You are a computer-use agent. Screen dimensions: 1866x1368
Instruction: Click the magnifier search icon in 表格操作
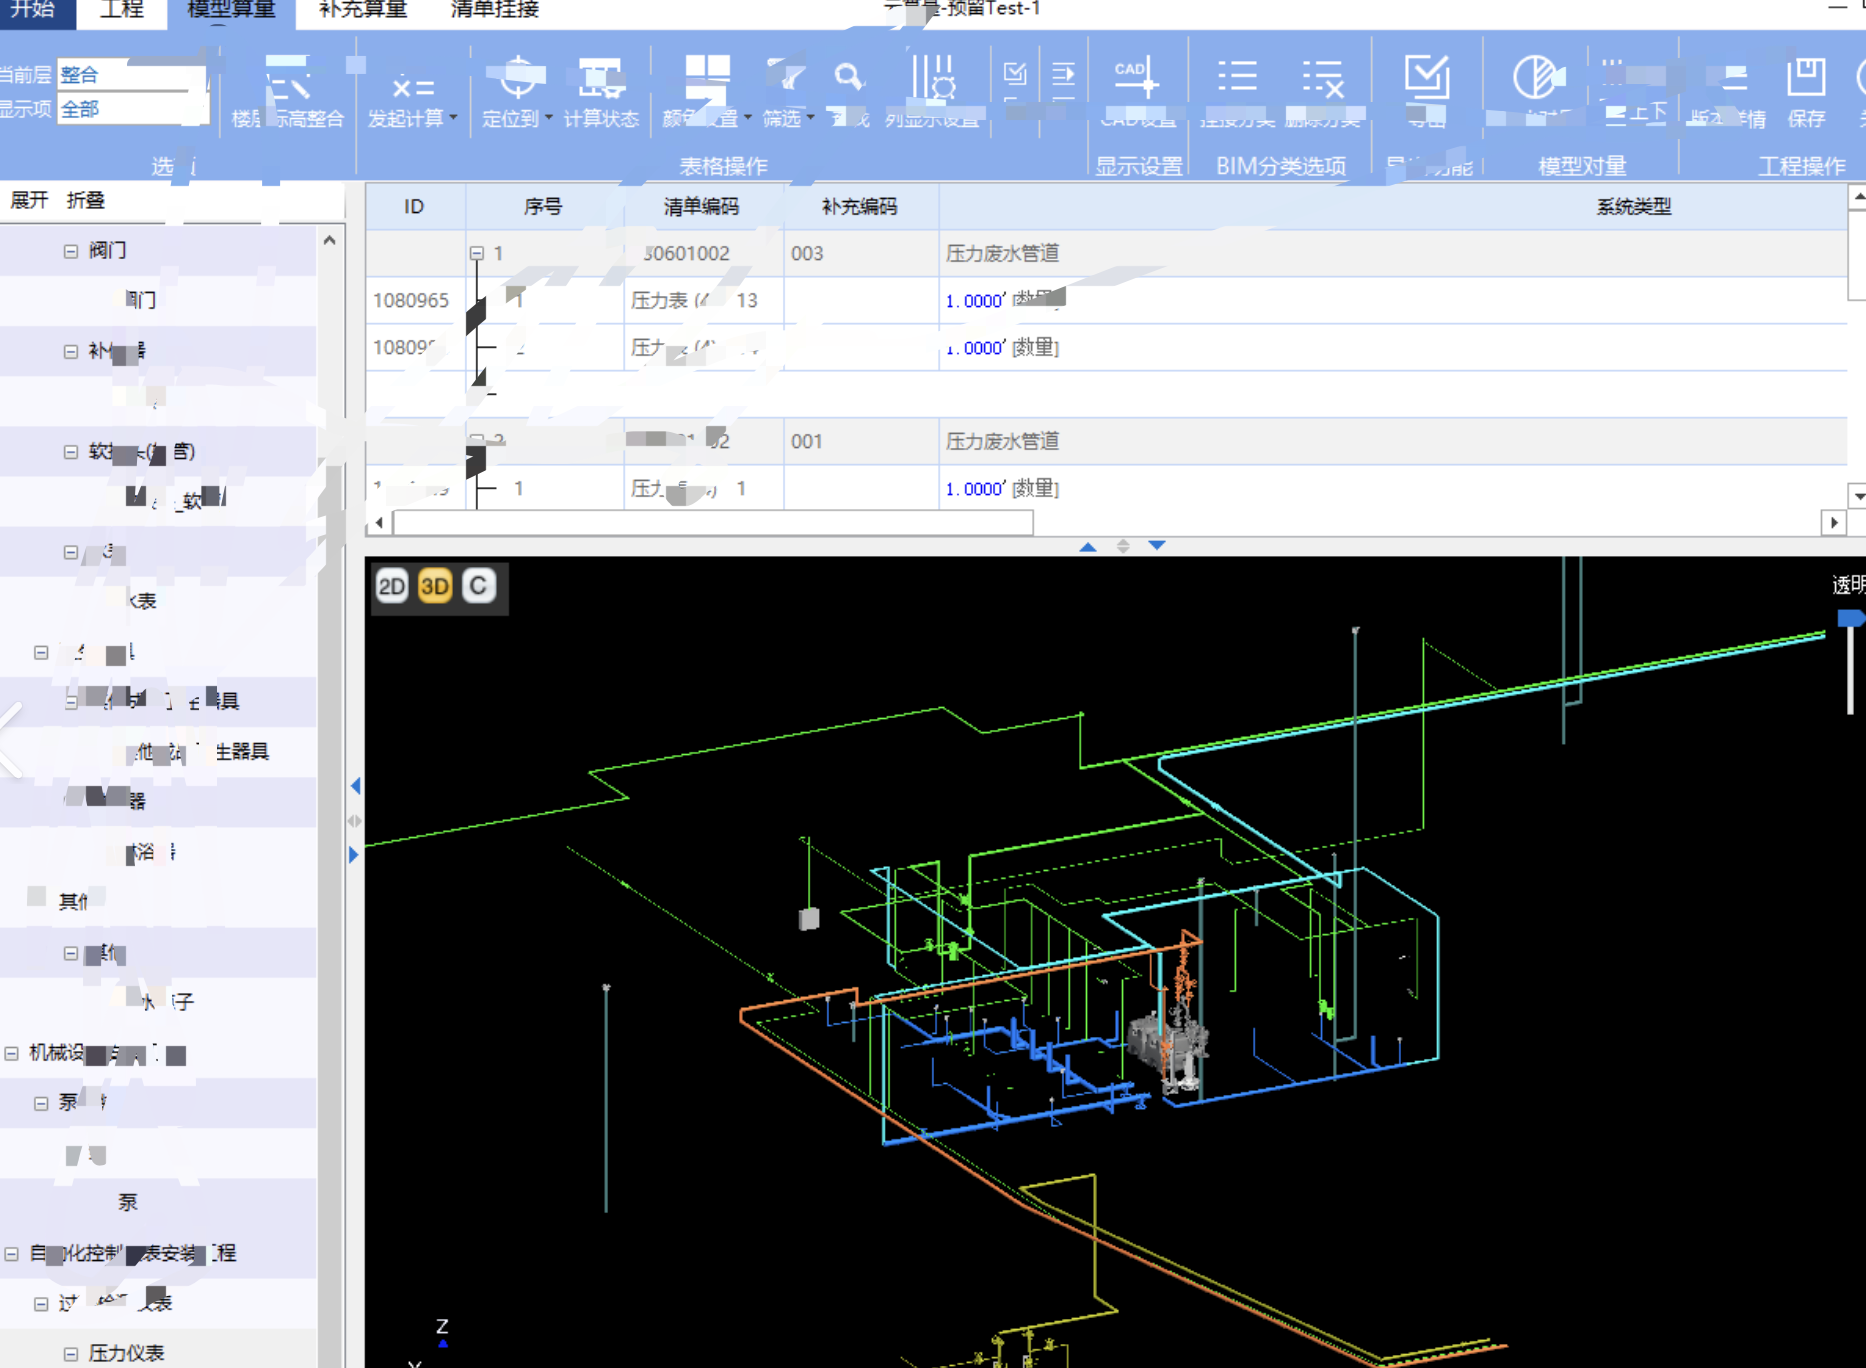coord(849,77)
